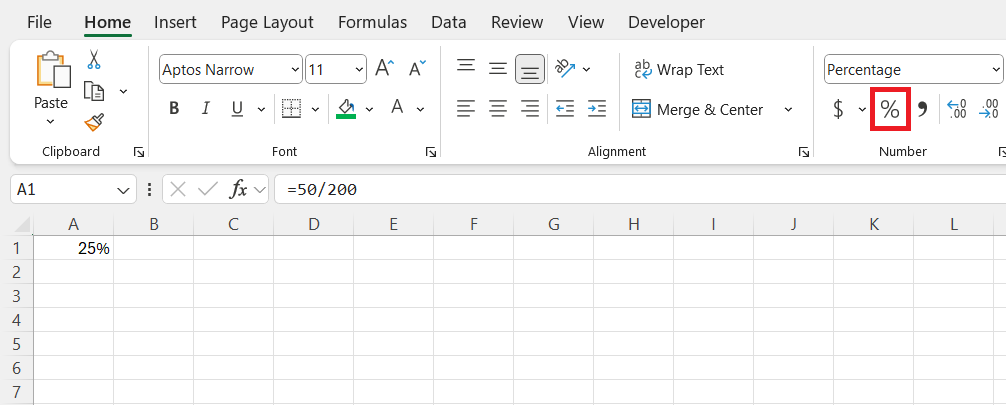Open the Paste options dropdown arrow
This screenshot has height=405, width=1006.
pyautogui.click(x=51, y=122)
